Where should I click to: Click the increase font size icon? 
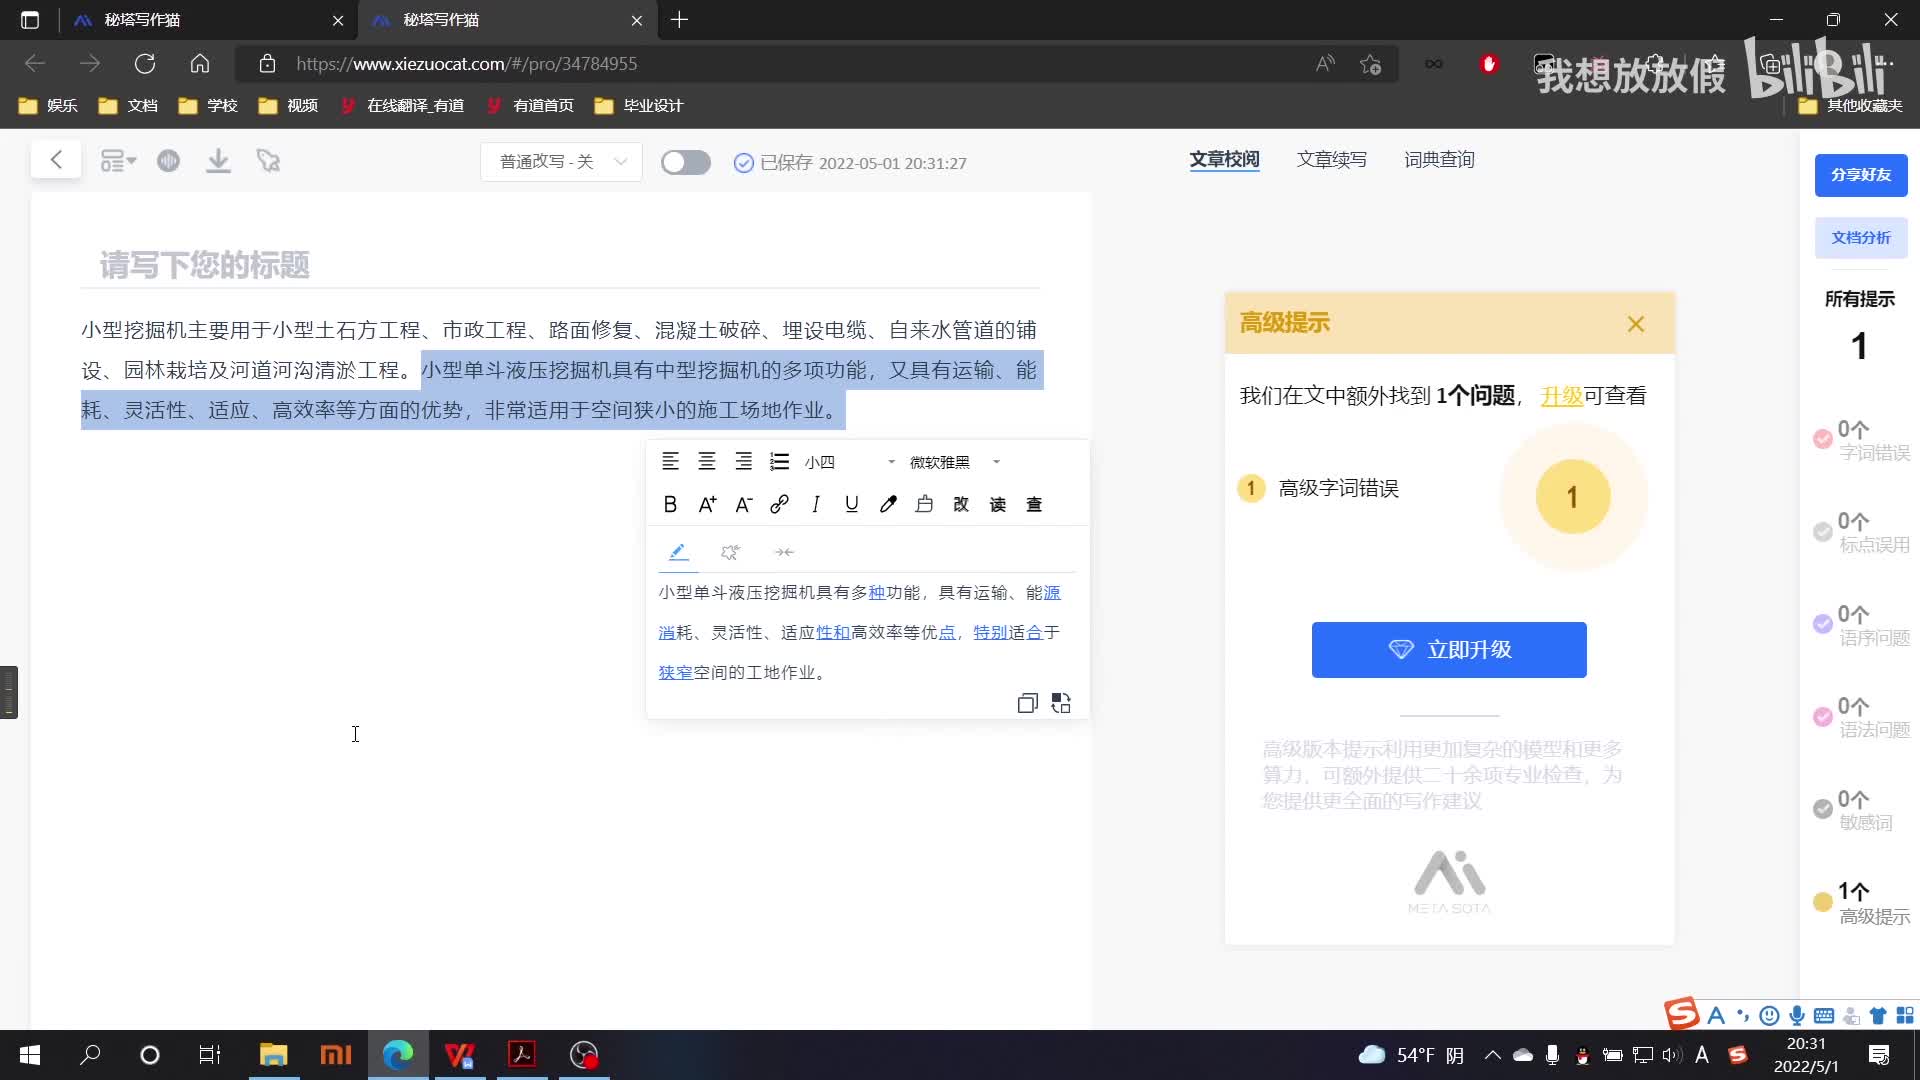707,505
